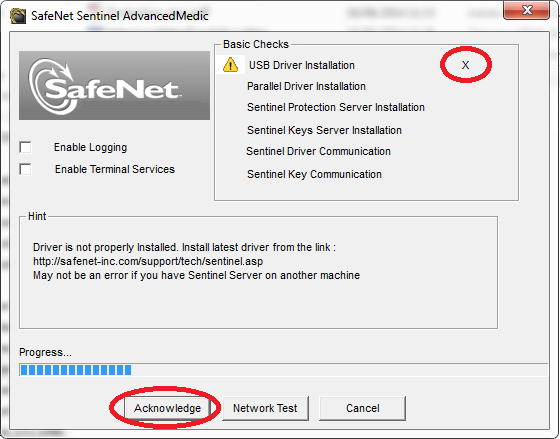Click Sentinel Keys Server Installation item
The width and height of the screenshot is (560, 439).
tap(324, 130)
